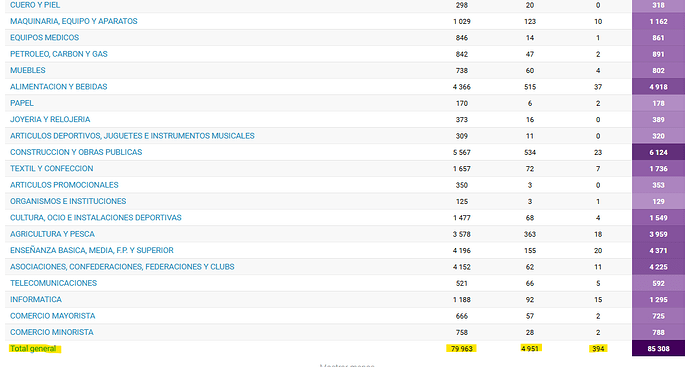690x367 pixels.
Task: Open COMERCIO MAYORISTA link
Action: pyautogui.click(x=52, y=316)
